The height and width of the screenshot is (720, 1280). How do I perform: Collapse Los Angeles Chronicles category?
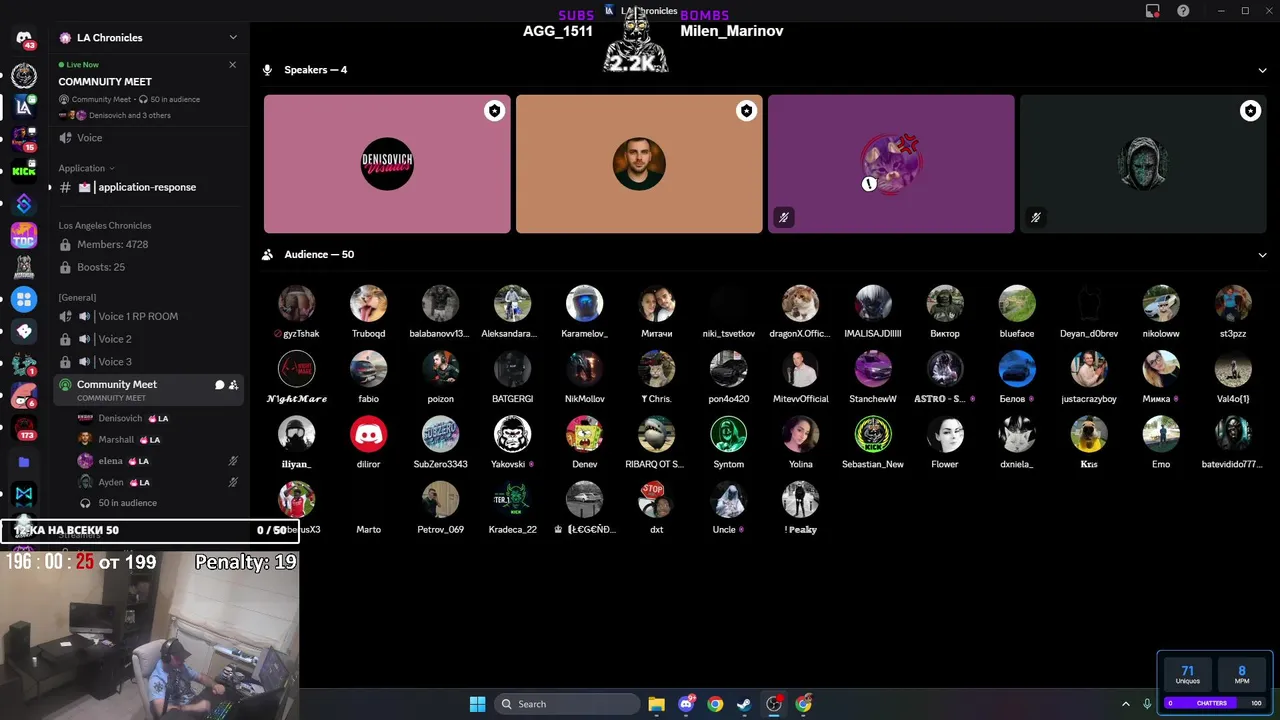(x=105, y=226)
